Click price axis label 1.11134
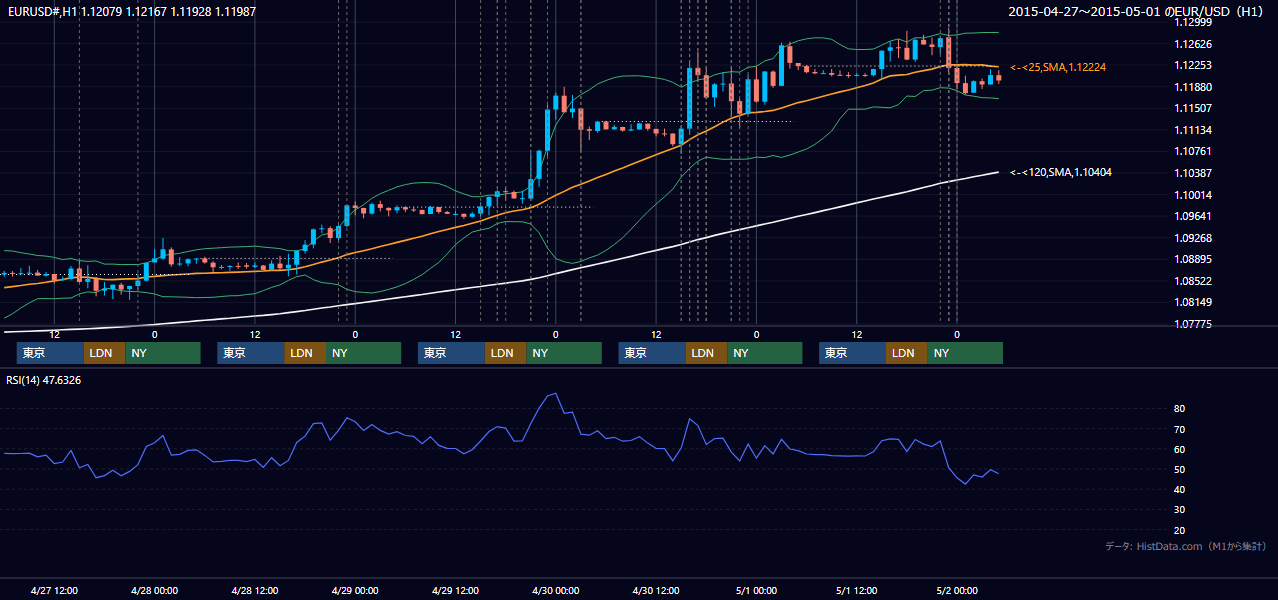The width and height of the screenshot is (1278, 600). click(1193, 130)
